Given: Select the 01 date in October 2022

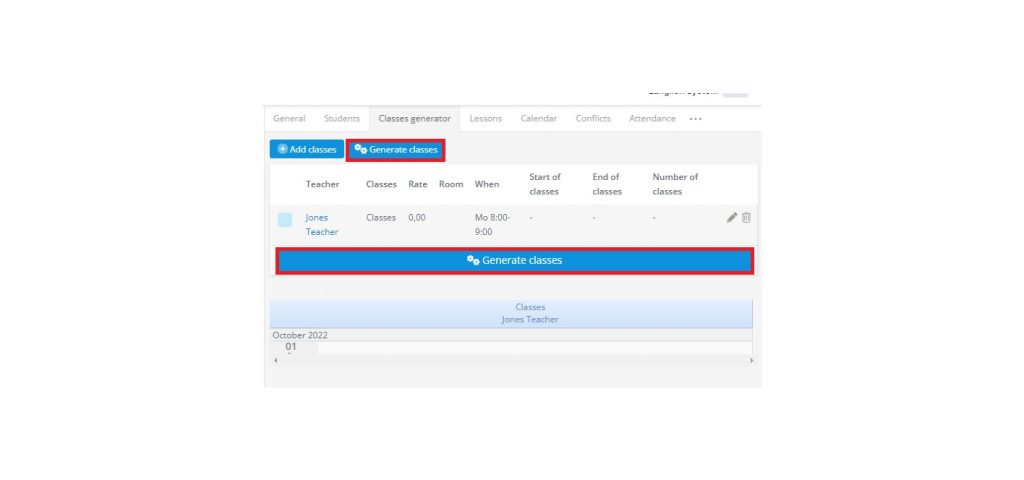Looking at the screenshot, I should click(x=291, y=346).
